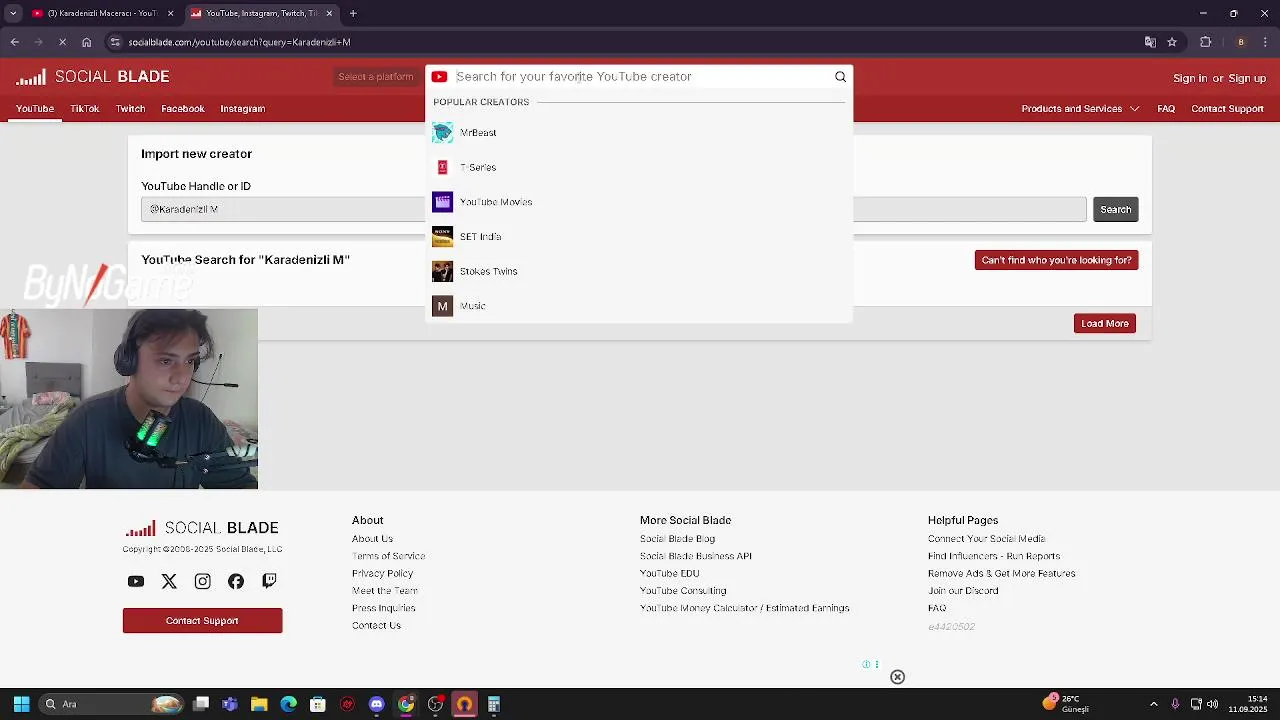1280x720 pixels.
Task: Open Social Blade's Twitch icon in footer
Action: point(269,581)
